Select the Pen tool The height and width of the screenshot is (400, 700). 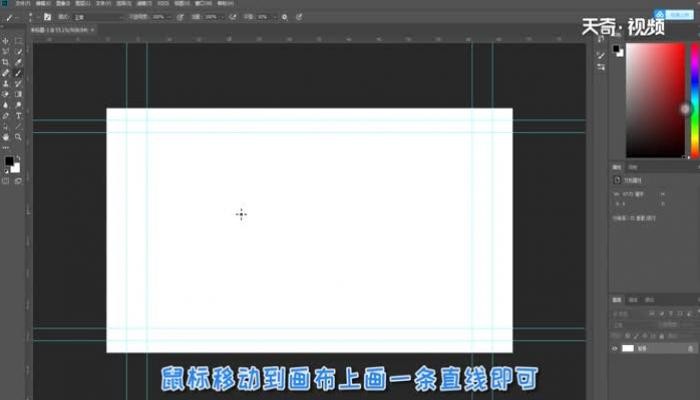tap(5, 116)
